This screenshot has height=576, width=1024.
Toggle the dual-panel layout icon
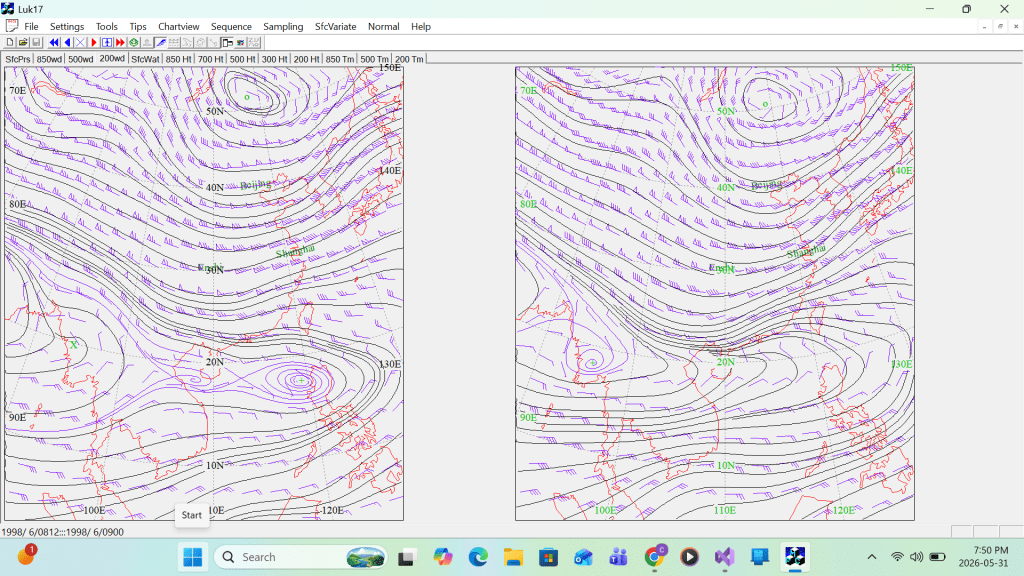point(227,42)
